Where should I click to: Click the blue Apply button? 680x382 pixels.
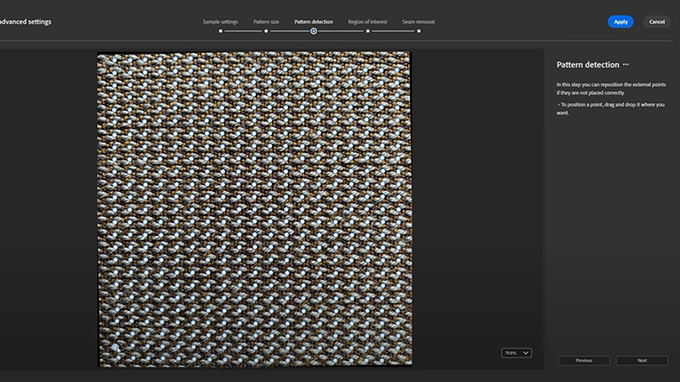[621, 22]
